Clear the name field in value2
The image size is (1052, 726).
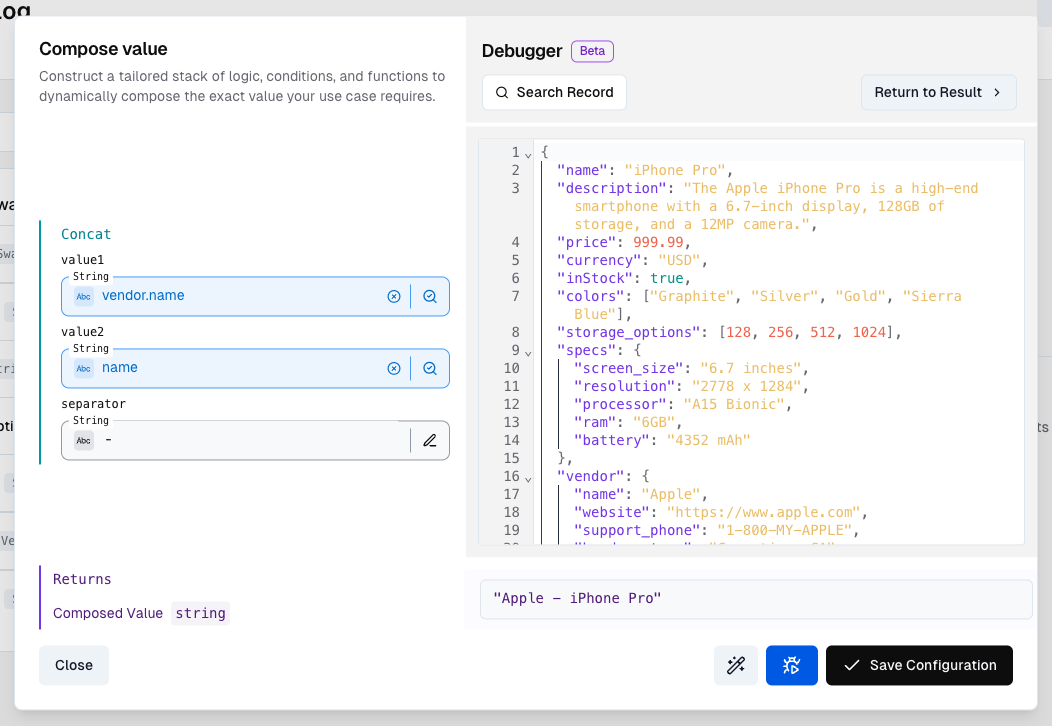pos(394,367)
